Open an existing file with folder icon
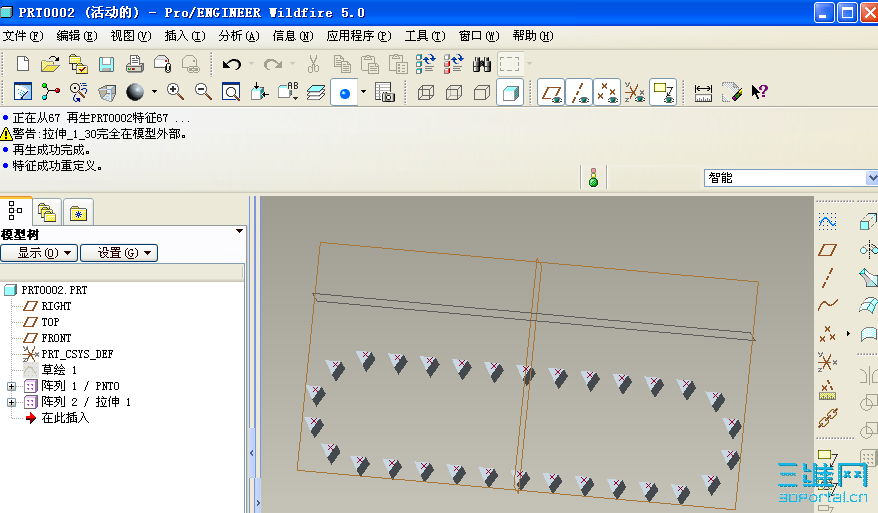 [50, 64]
